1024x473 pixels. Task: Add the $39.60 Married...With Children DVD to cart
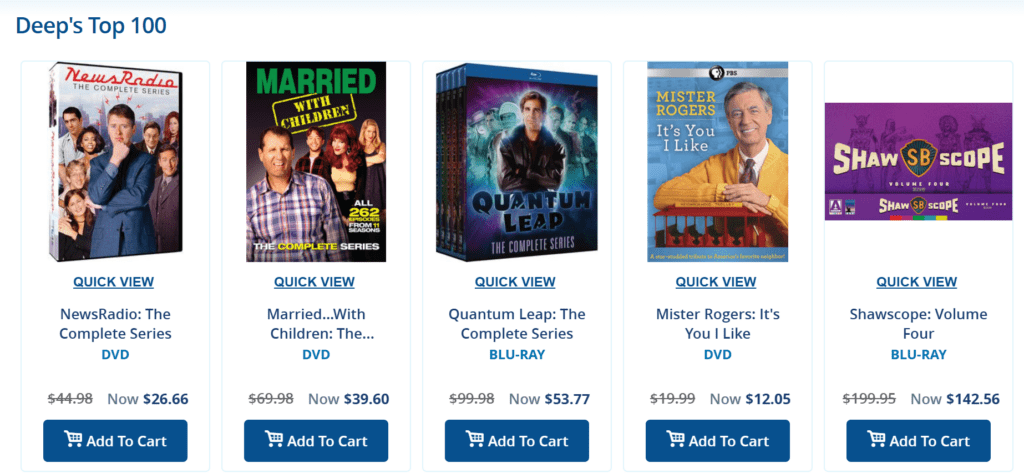point(316,441)
